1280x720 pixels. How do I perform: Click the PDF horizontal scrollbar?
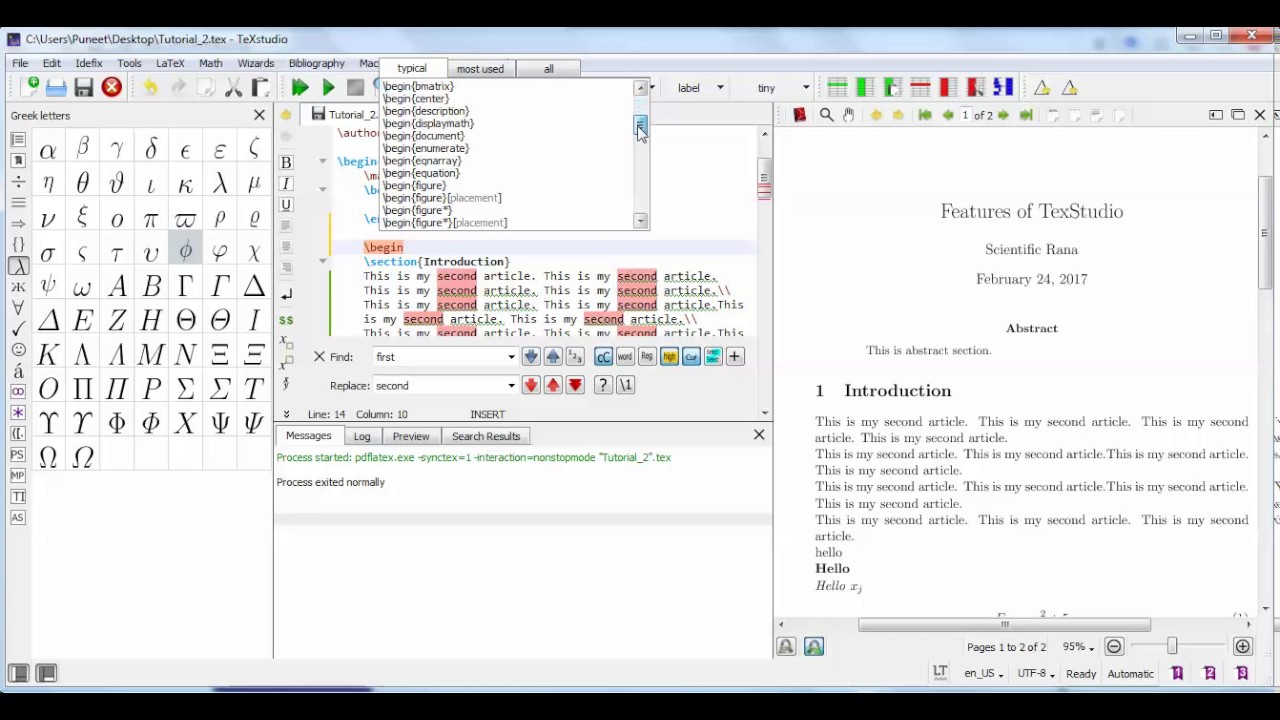1004,625
